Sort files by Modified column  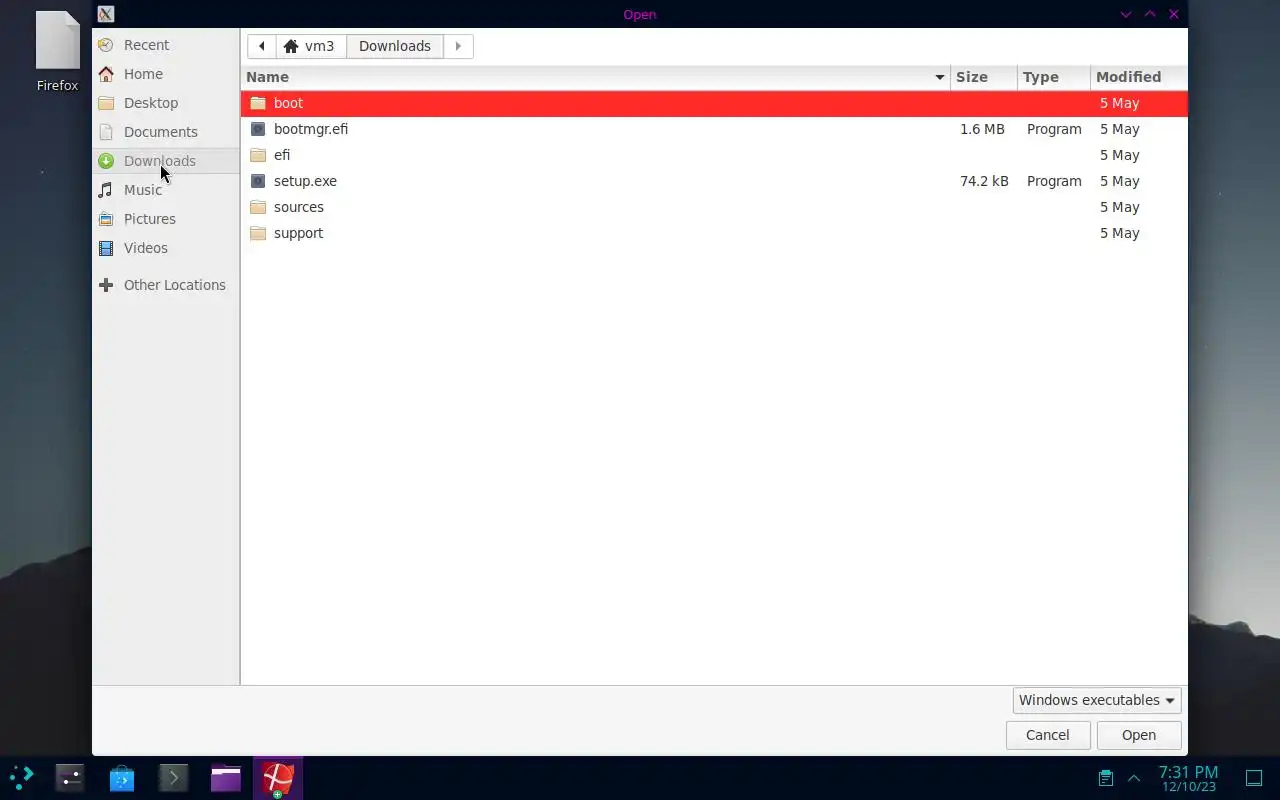1139,77
